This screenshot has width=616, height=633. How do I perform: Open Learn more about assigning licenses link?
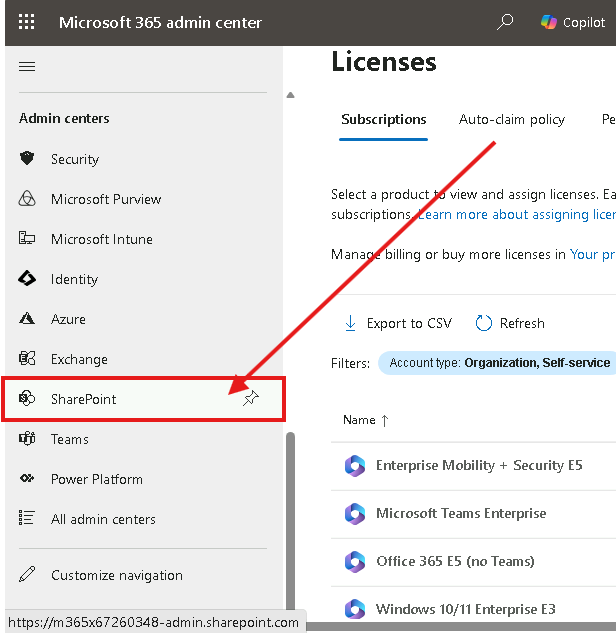[x=517, y=214]
